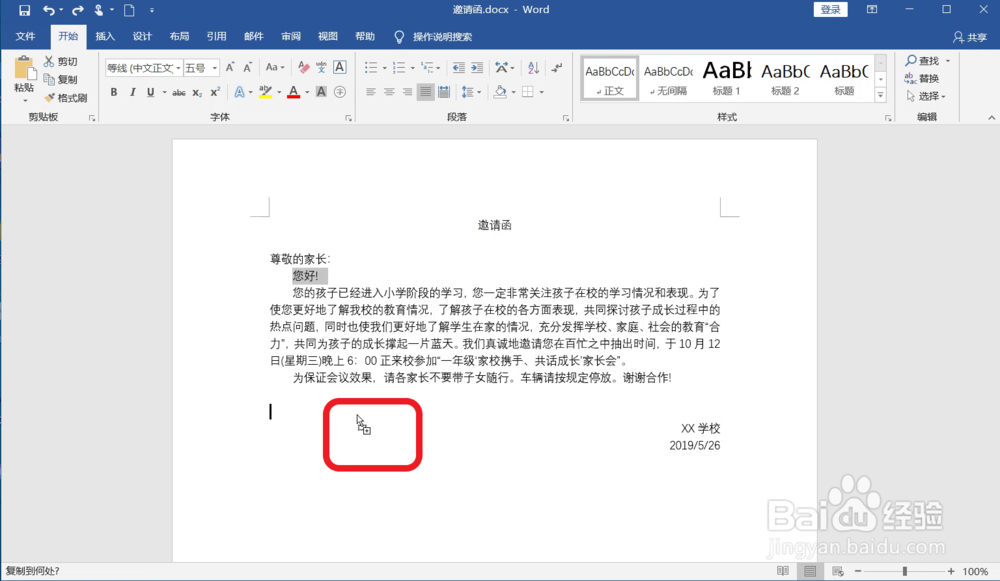Apply the 标题 1 heading style
The height and width of the screenshot is (581, 1000).
(727, 77)
